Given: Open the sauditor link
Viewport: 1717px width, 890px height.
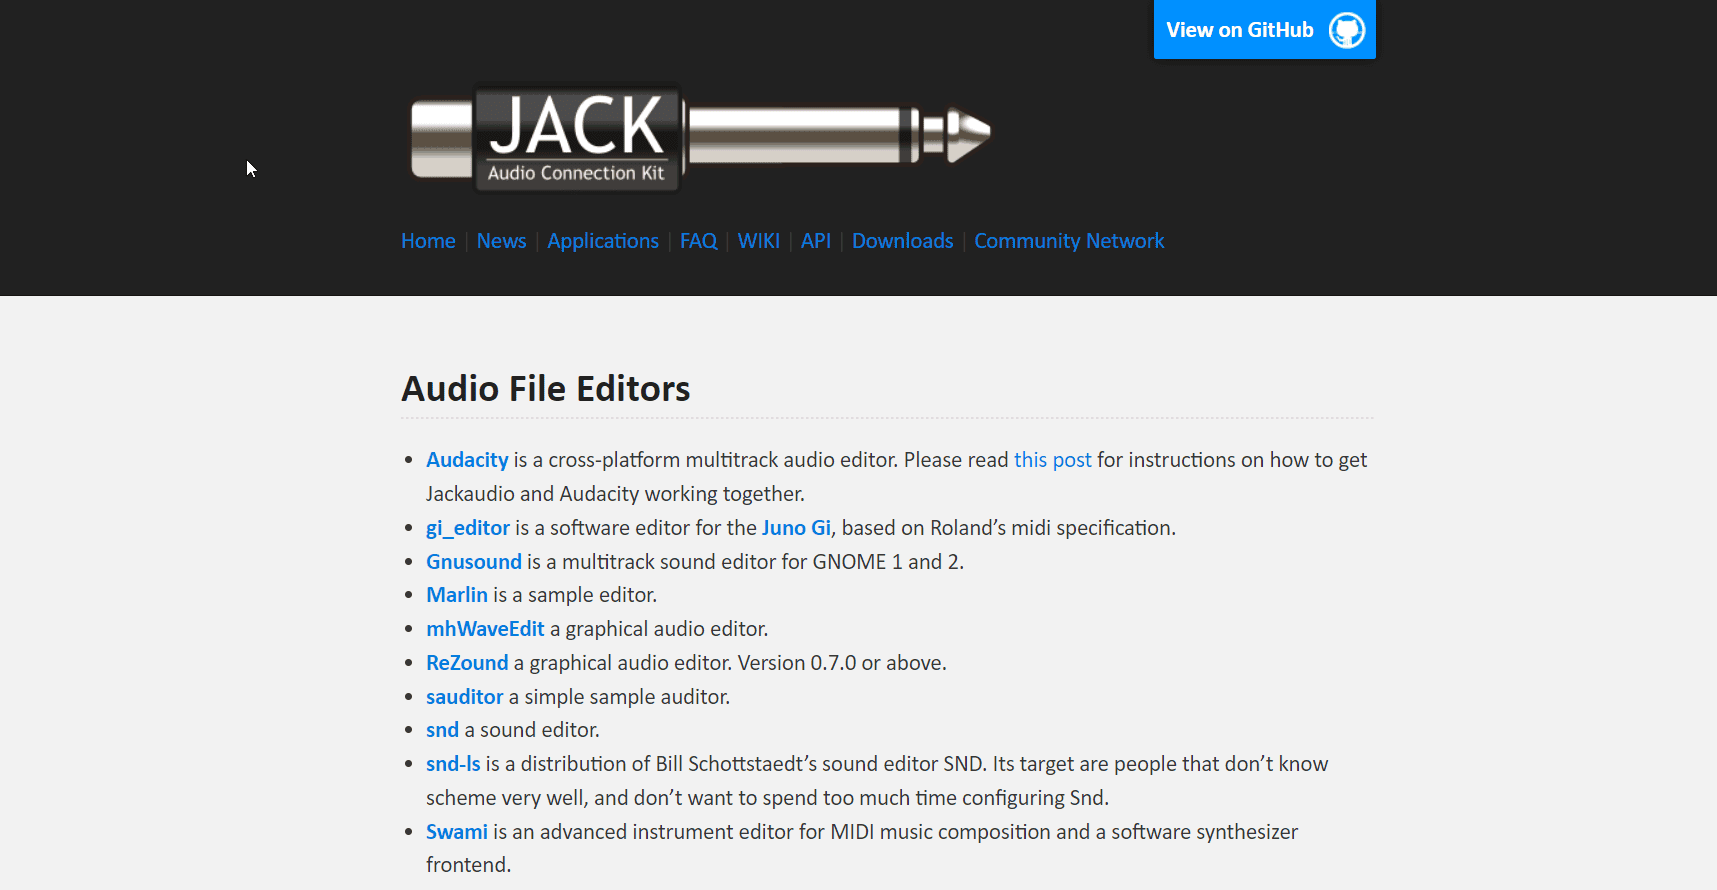Looking at the screenshot, I should click(465, 697).
